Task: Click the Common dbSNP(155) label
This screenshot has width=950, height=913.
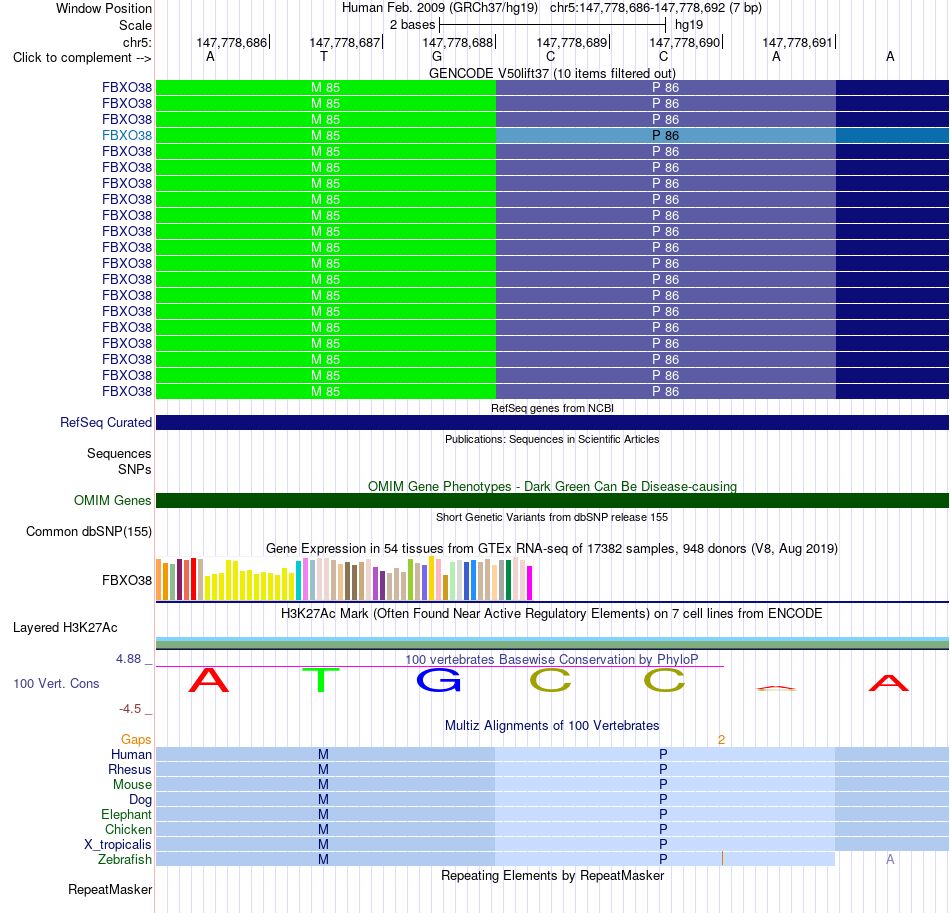Action: tap(88, 531)
